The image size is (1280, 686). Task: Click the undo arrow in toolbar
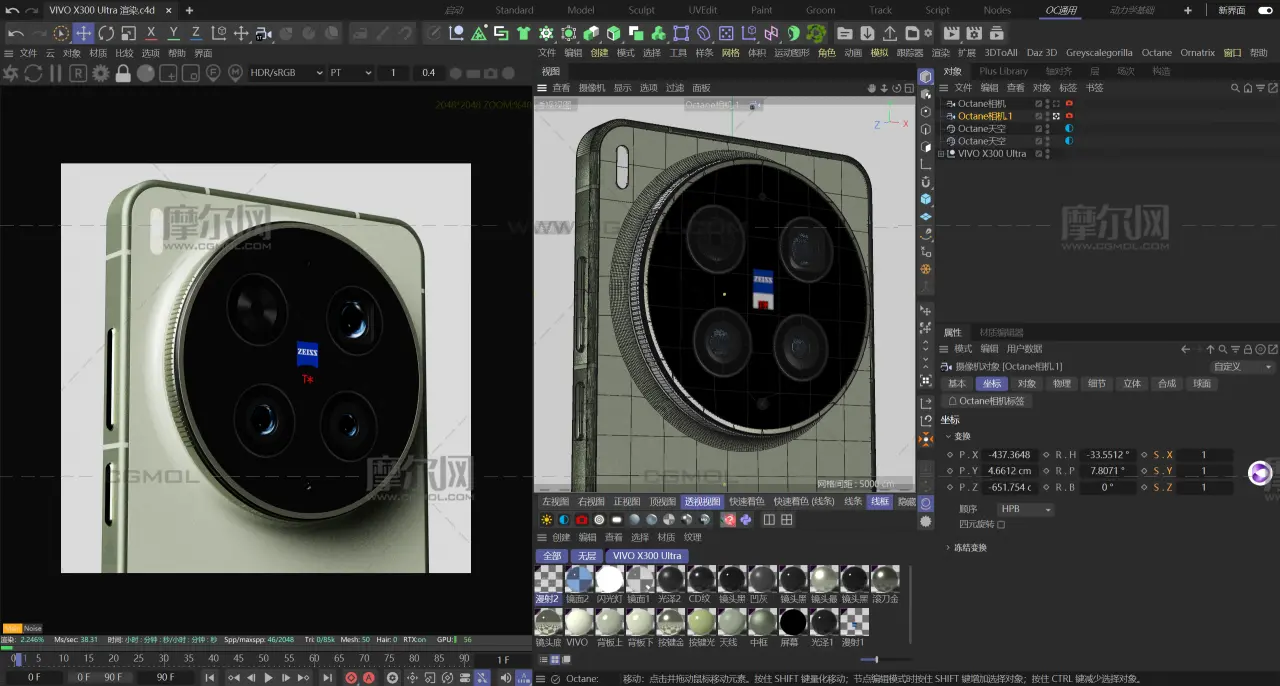17,33
